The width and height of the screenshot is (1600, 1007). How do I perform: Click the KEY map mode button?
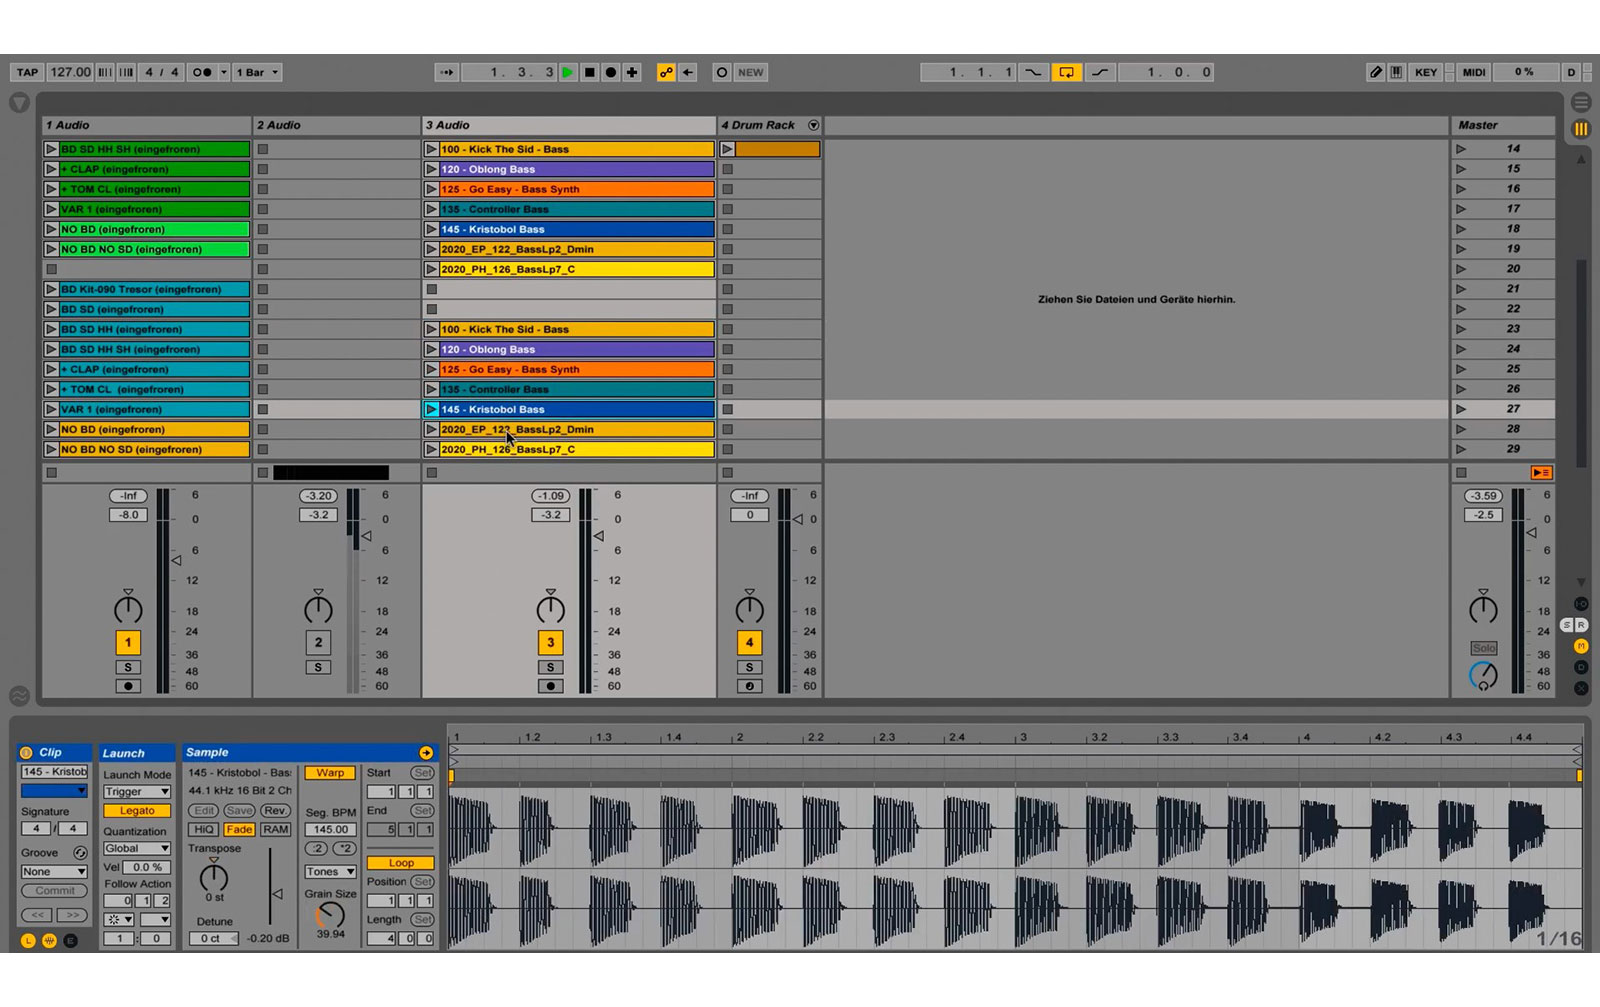tap(1426, 72)
